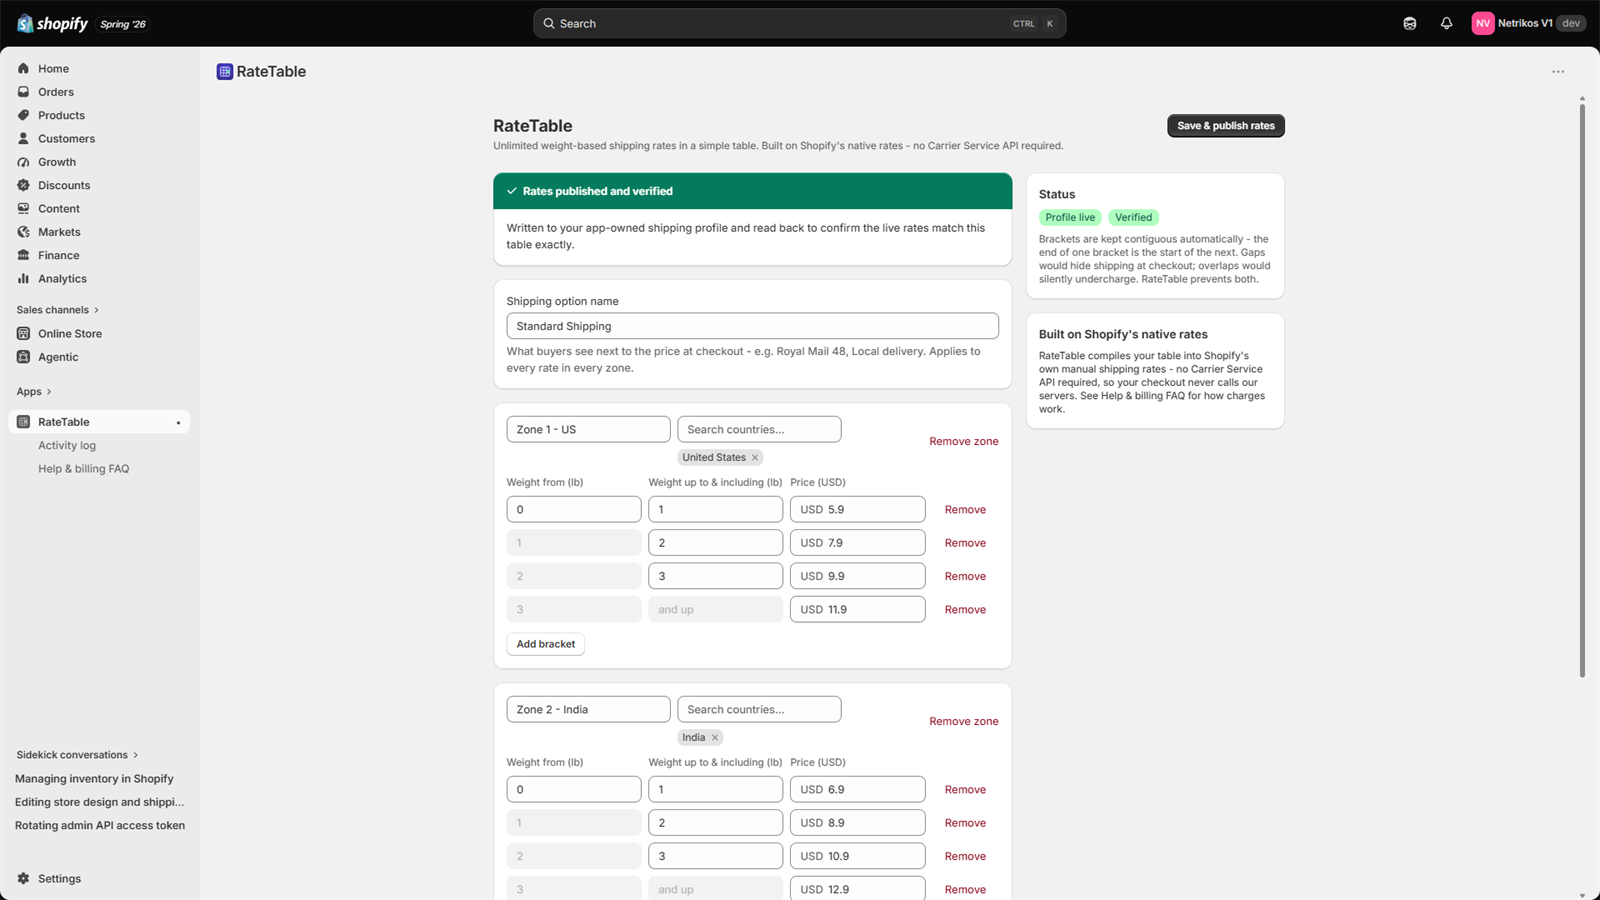Image resolution: width=1600 pixels, height=900 pixels.
Task: Select the Products tag icon
Action: click(23, 115)
